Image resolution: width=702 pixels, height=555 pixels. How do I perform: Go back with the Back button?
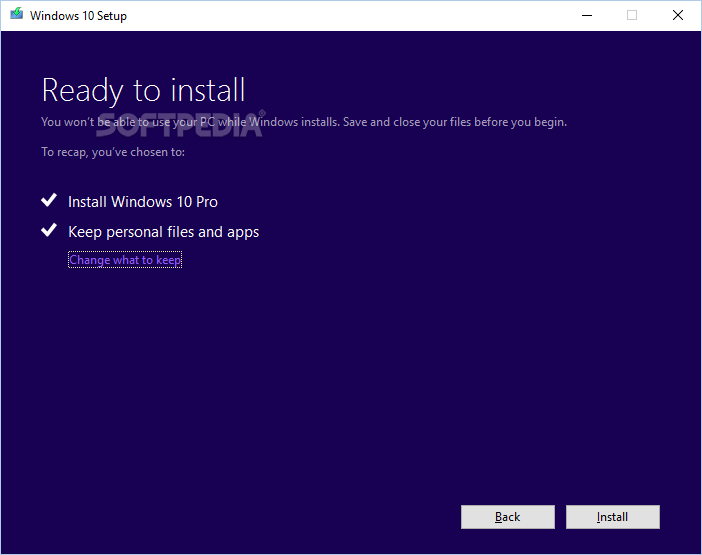click(x=508, y=517)
